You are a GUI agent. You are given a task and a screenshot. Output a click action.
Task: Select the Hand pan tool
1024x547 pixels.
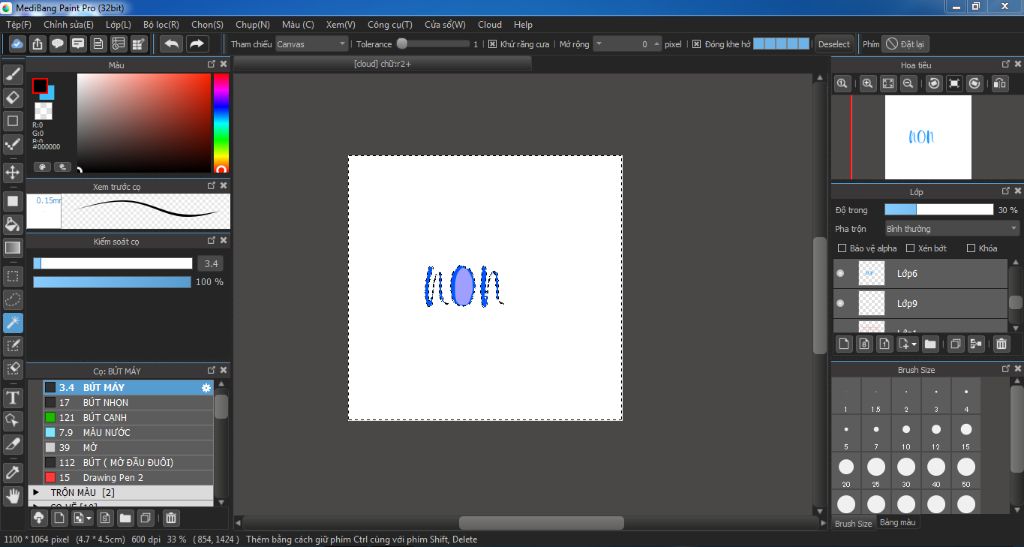coord(12,496)
